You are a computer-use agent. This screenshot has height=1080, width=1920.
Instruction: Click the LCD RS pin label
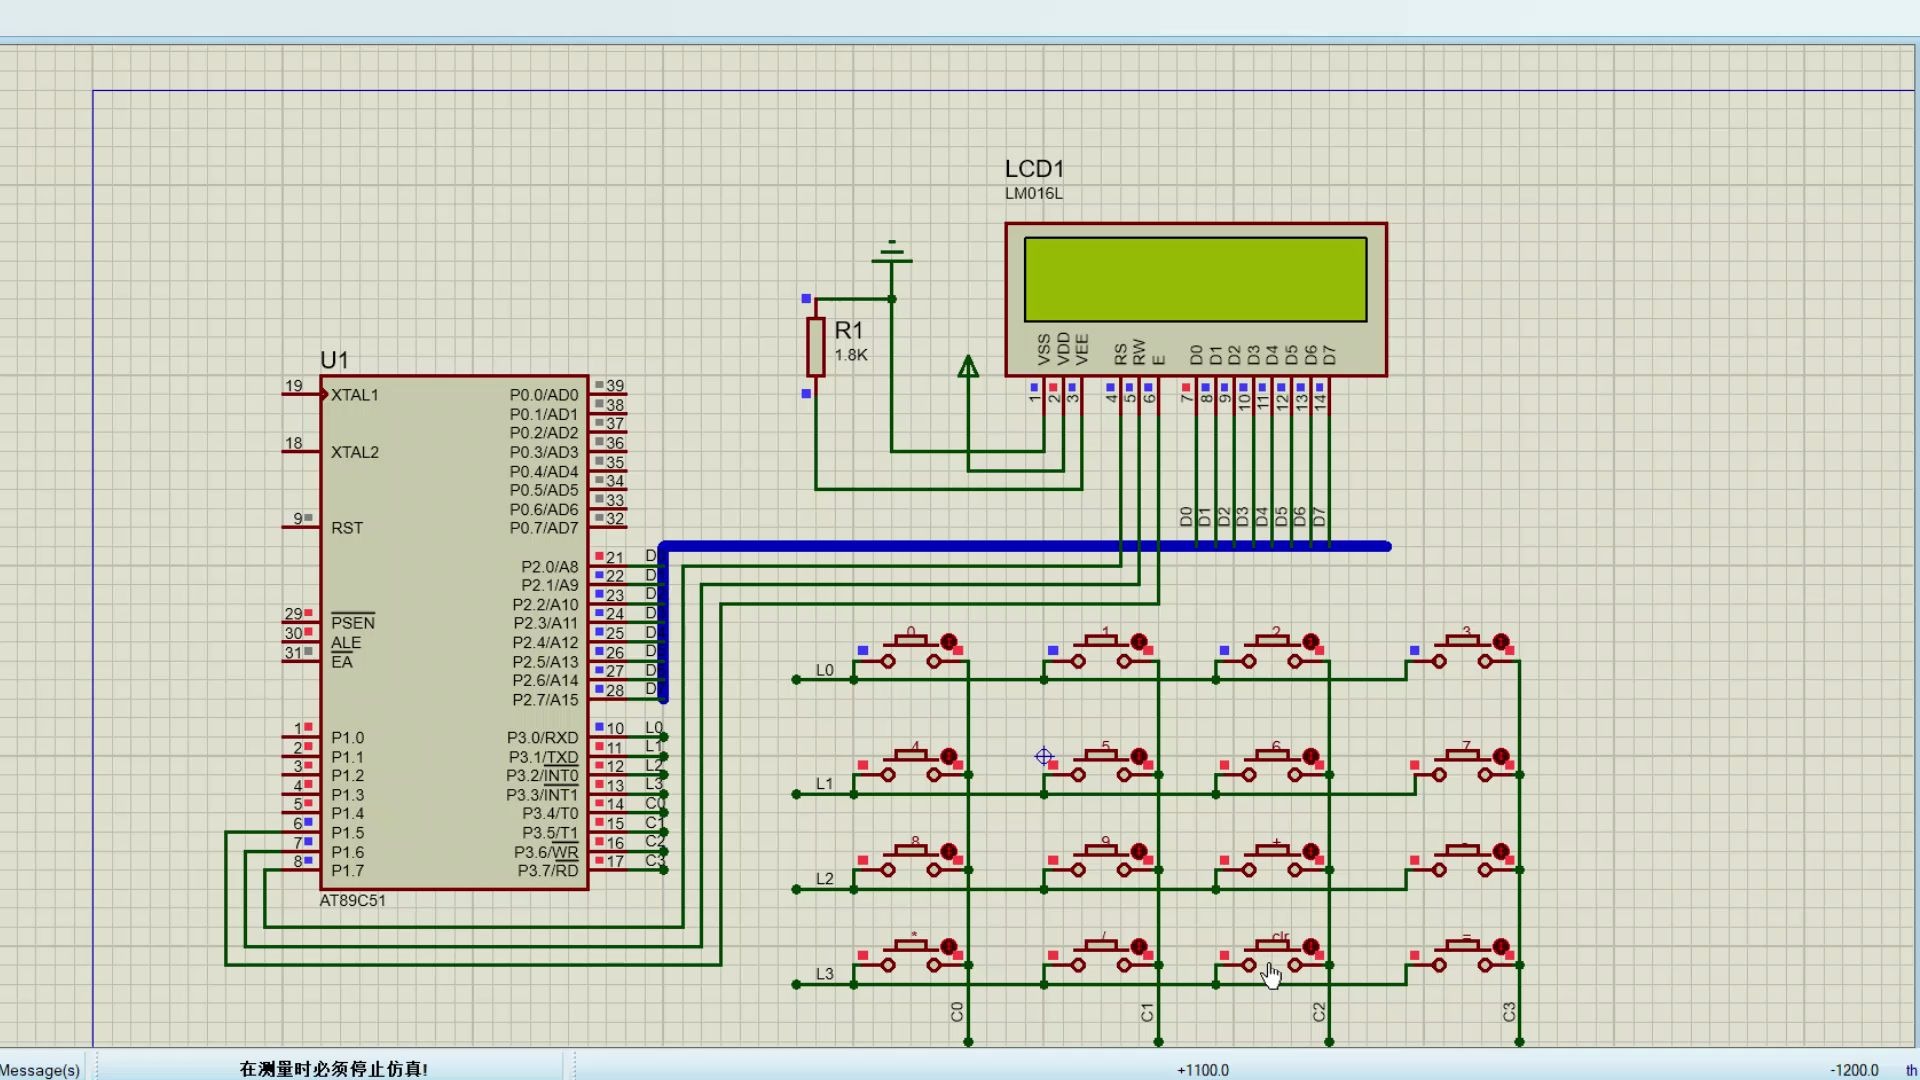tap(1120, 354)
